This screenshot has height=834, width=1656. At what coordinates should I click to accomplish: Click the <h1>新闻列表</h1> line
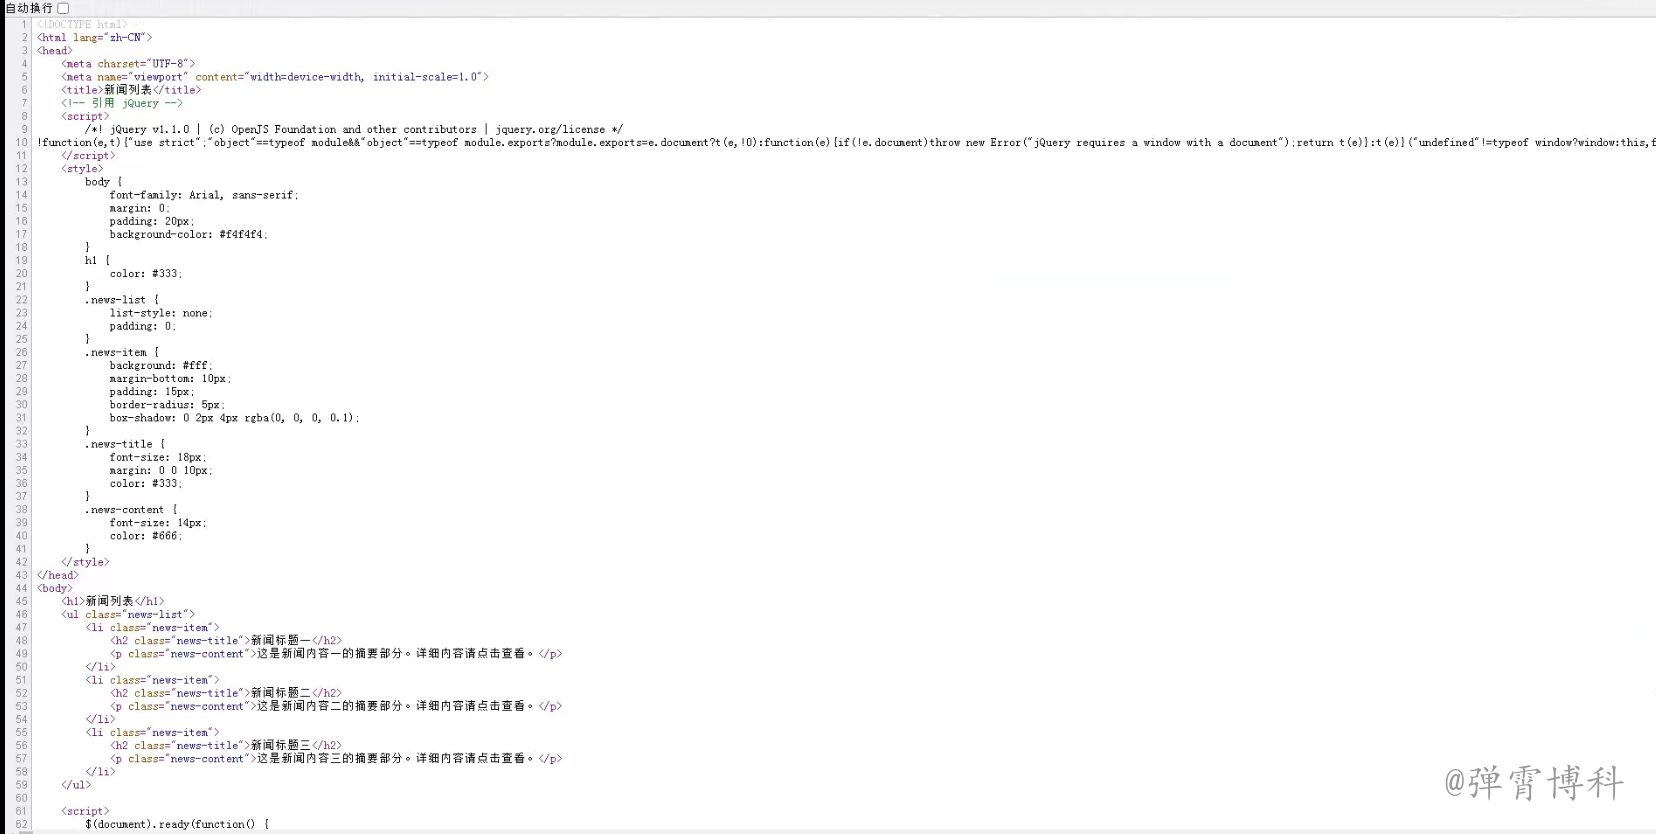pyautogui.click(x=113, y=601)
